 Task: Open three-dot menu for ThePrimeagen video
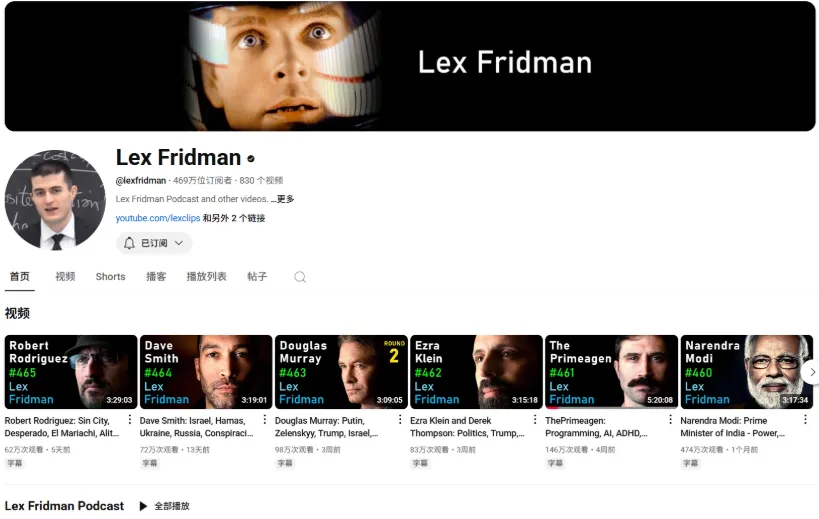pyautogui.click(x=670, y=419)
